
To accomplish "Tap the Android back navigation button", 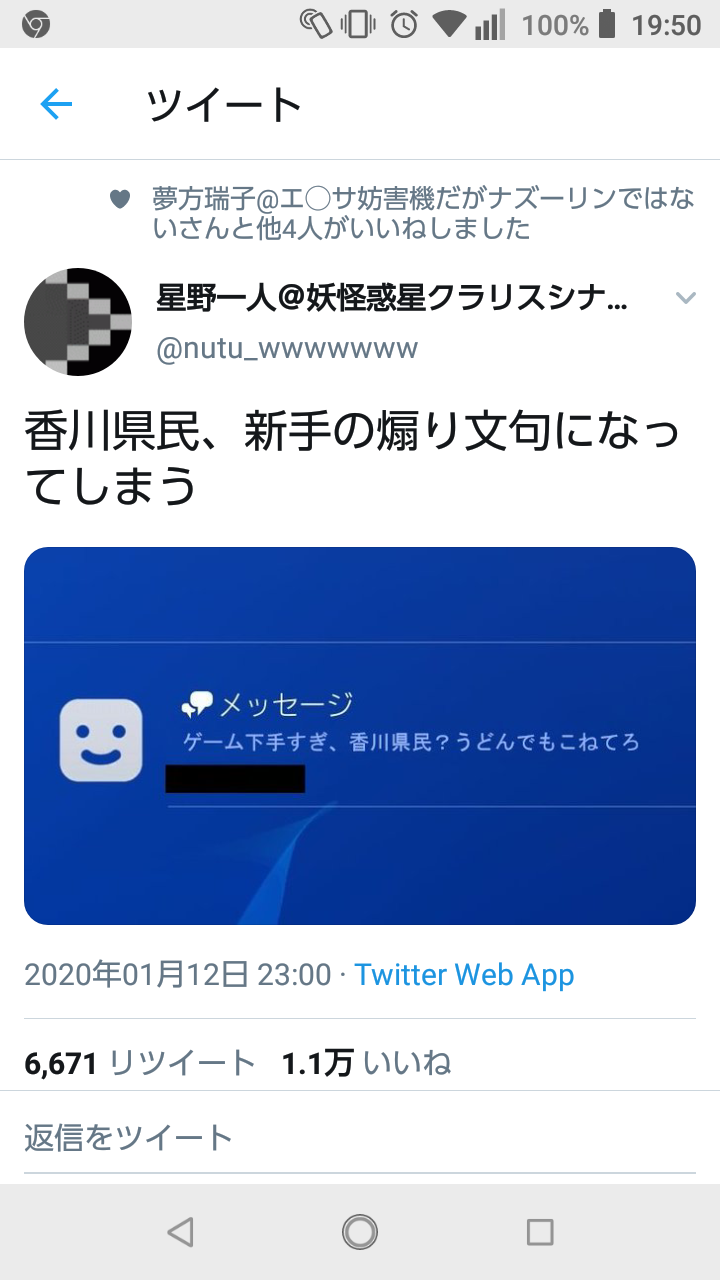I will [x=180, y=1232].
